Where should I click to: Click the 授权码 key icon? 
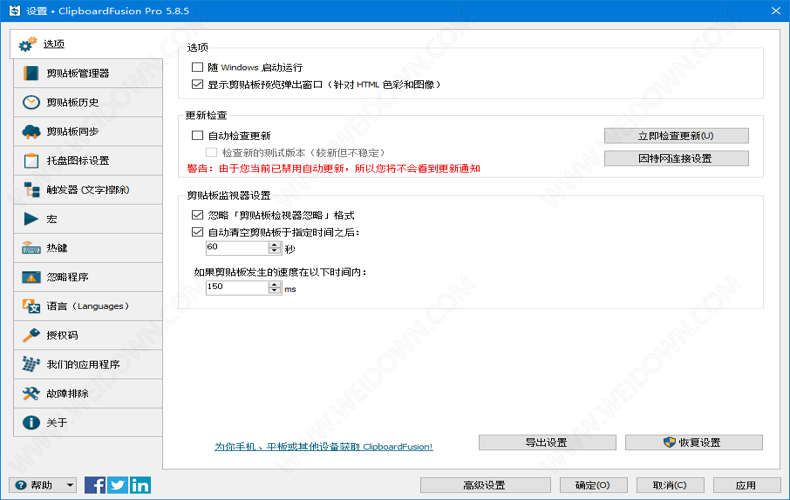coord(31,335)
